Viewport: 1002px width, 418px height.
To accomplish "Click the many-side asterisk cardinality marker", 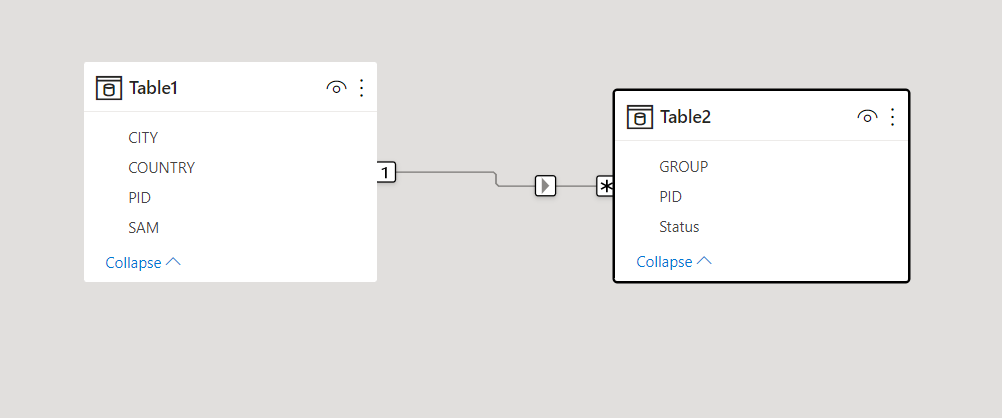I will coord(605,186).
